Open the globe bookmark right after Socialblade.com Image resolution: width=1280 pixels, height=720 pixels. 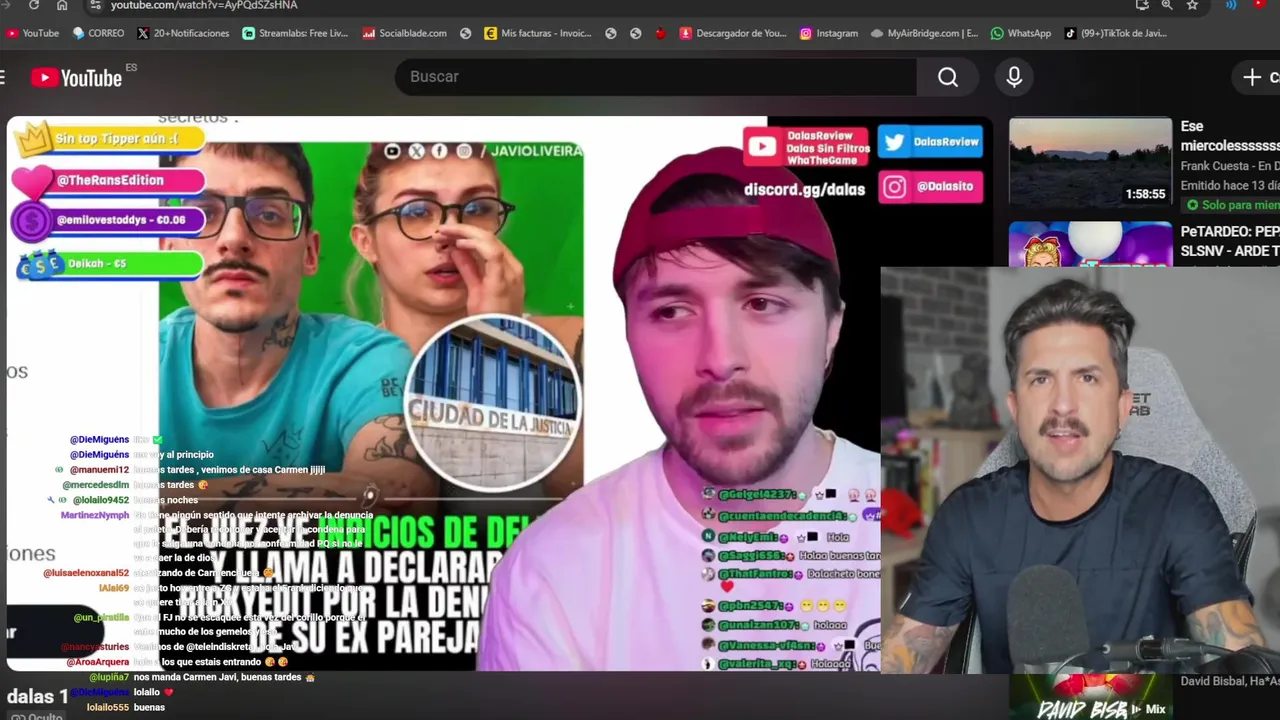(x=465, y=33)
